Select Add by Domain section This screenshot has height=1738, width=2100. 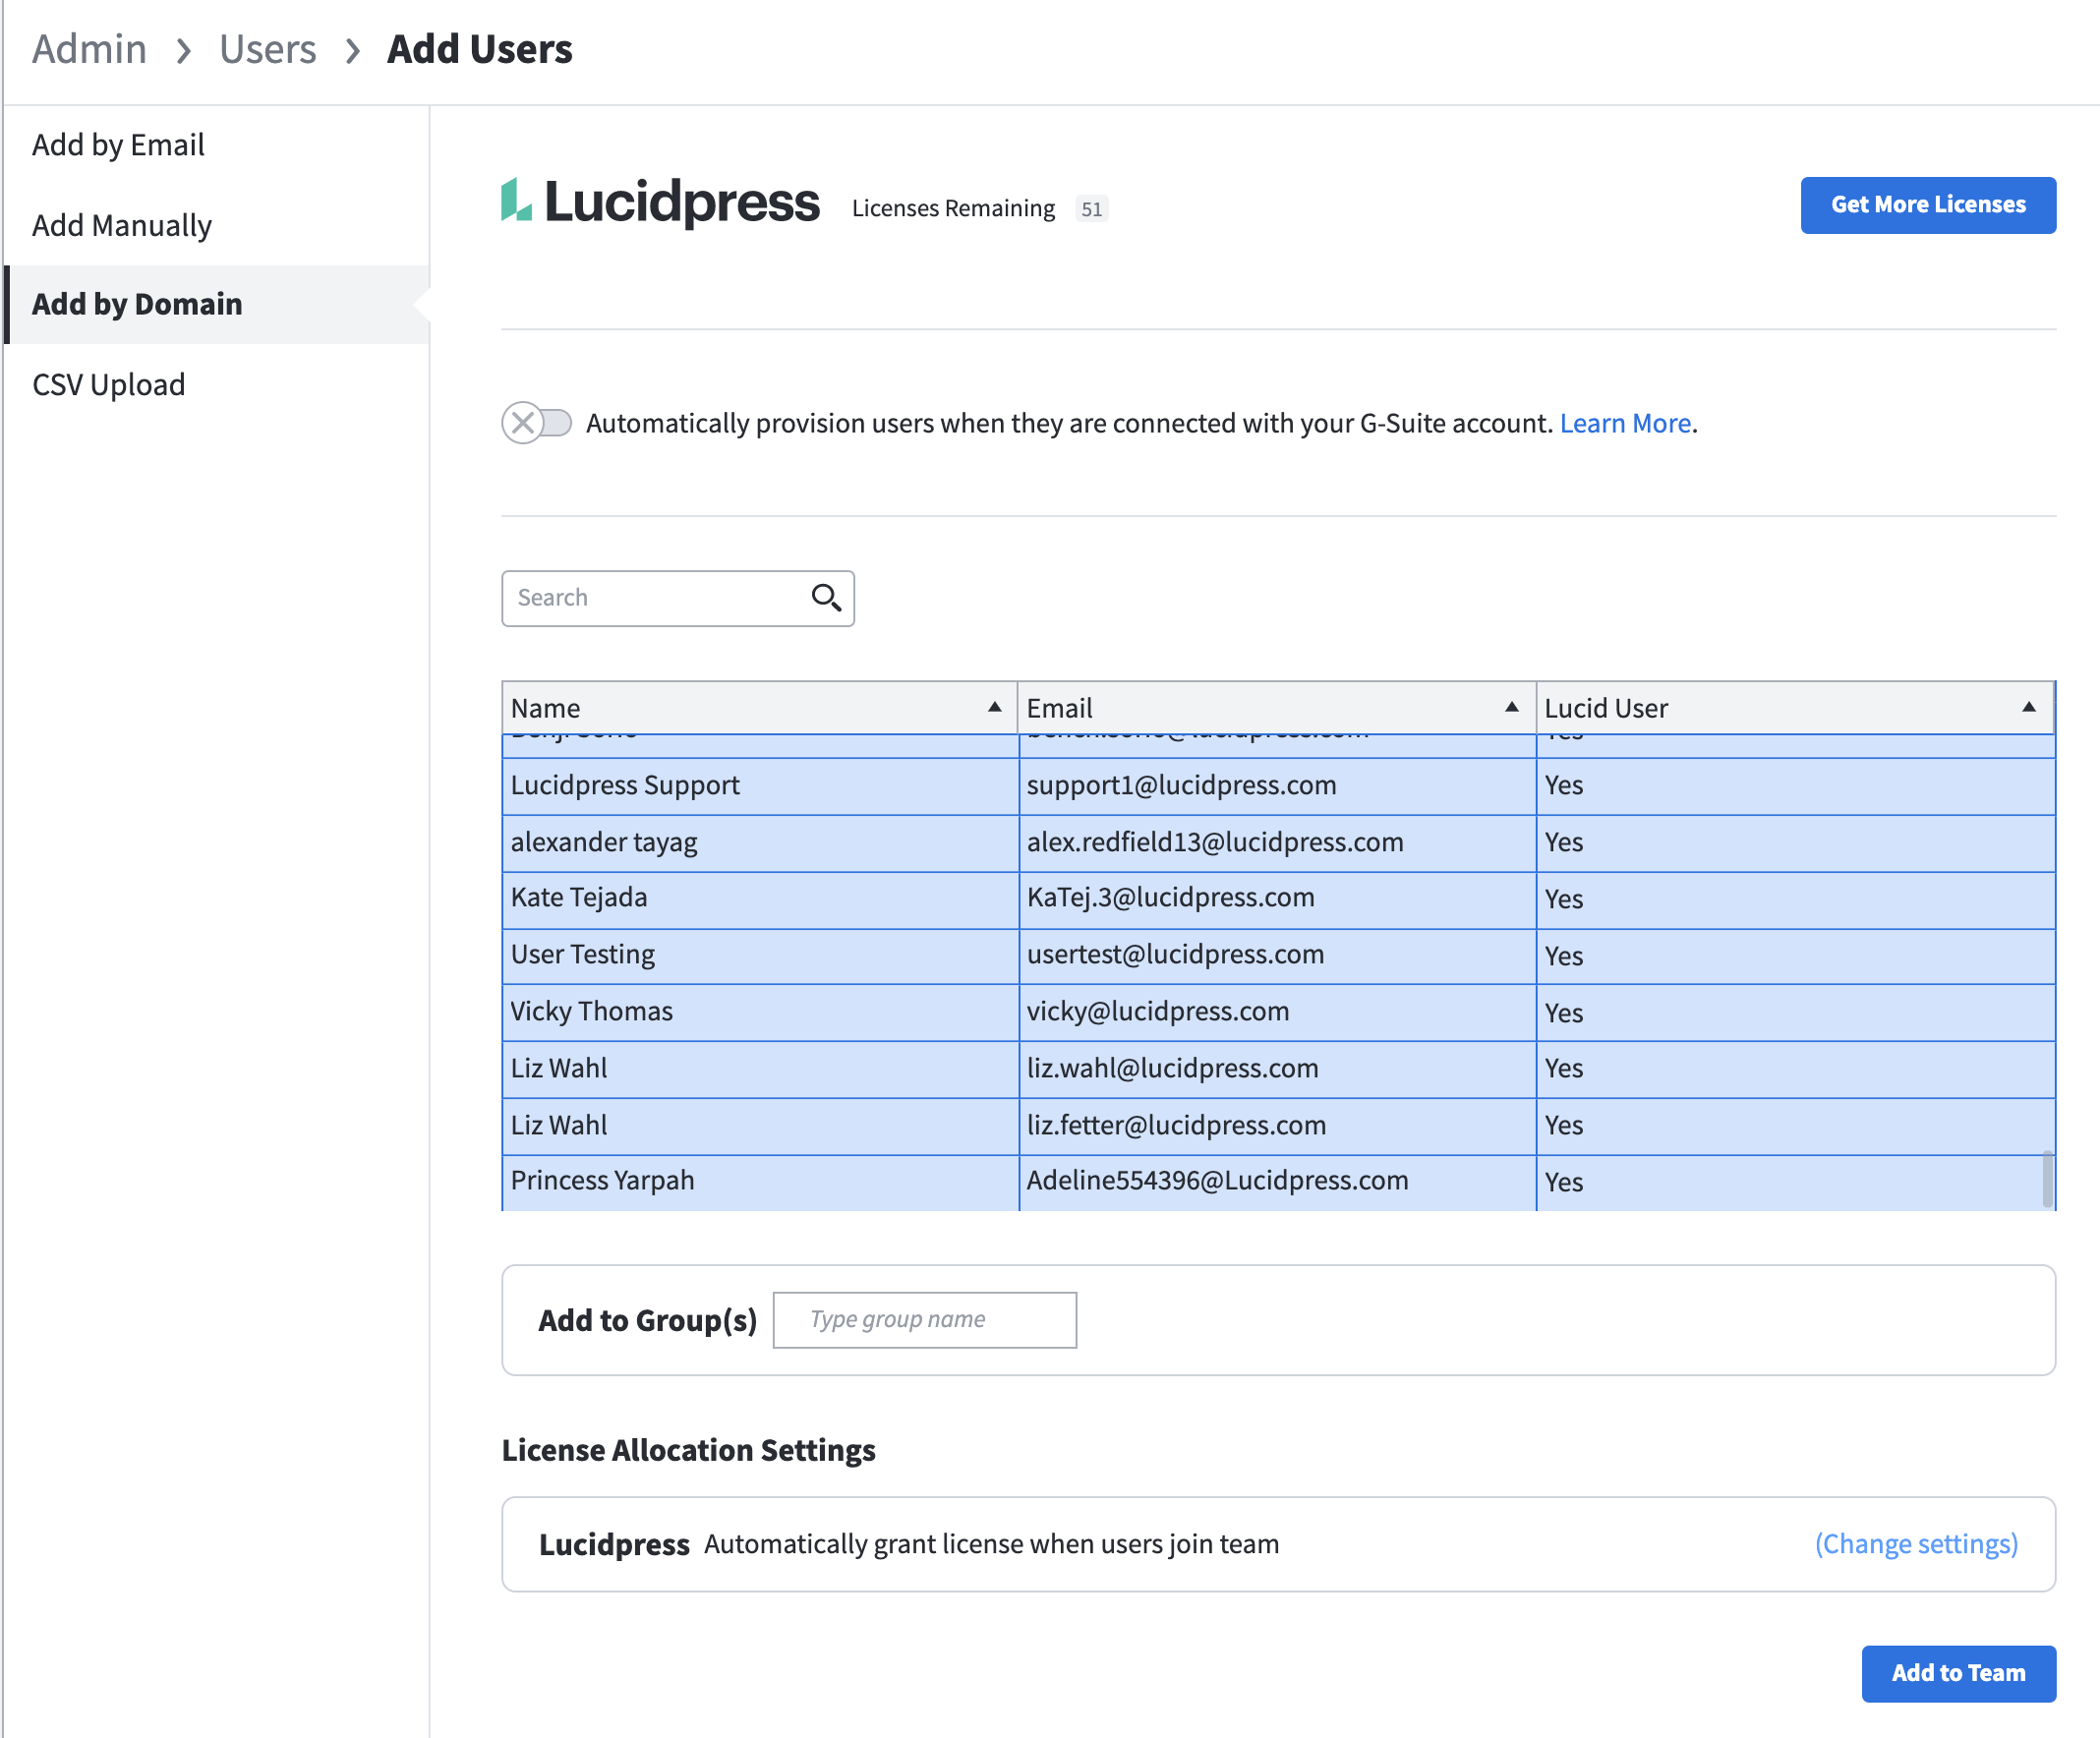(x=217, y=304)
